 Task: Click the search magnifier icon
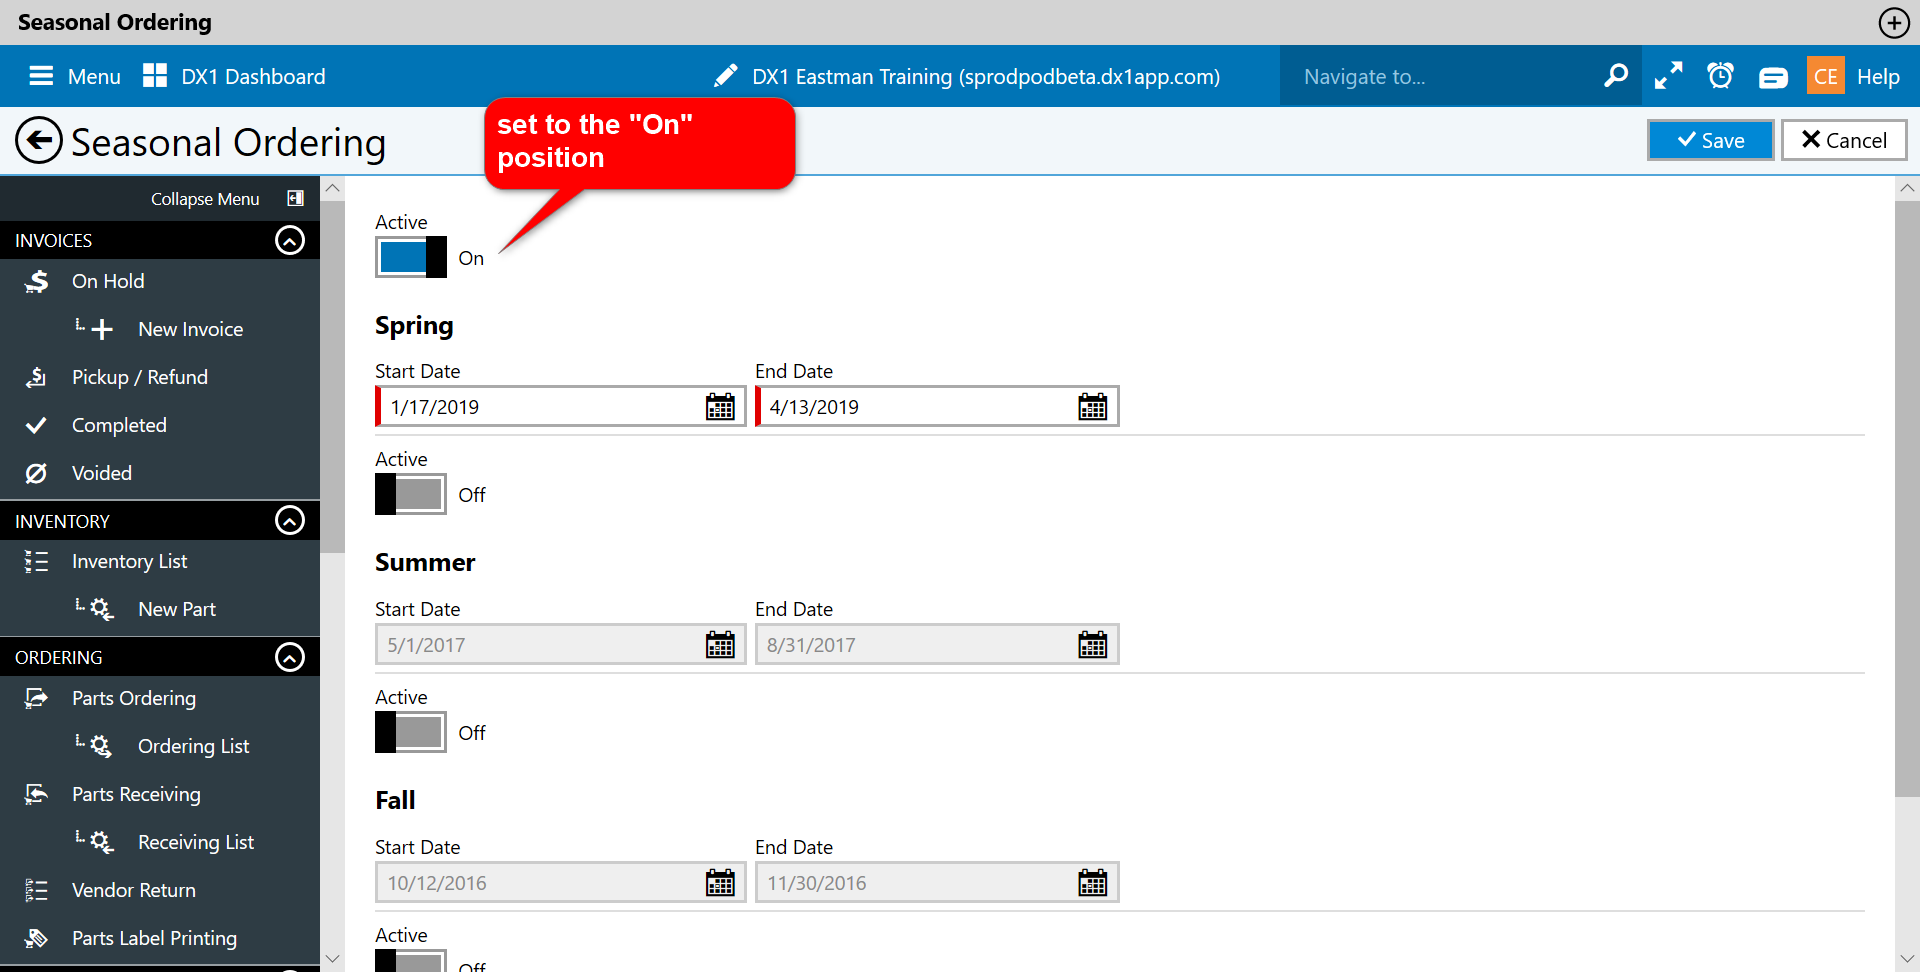coord(1616,76)
